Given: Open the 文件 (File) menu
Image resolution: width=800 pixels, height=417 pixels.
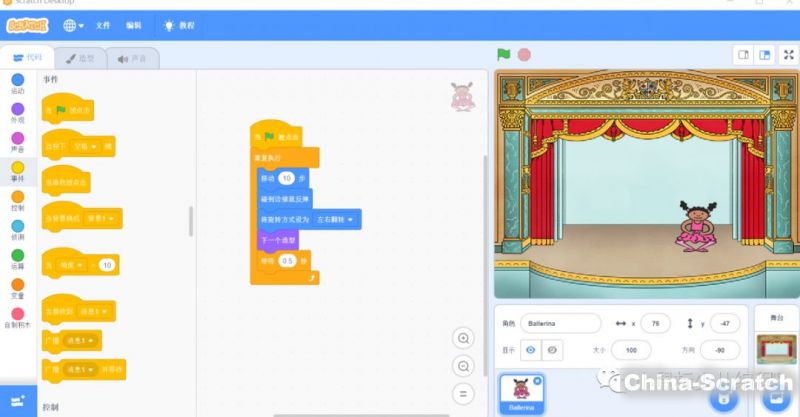Looking at the screenshot, I should pos(103,25).
